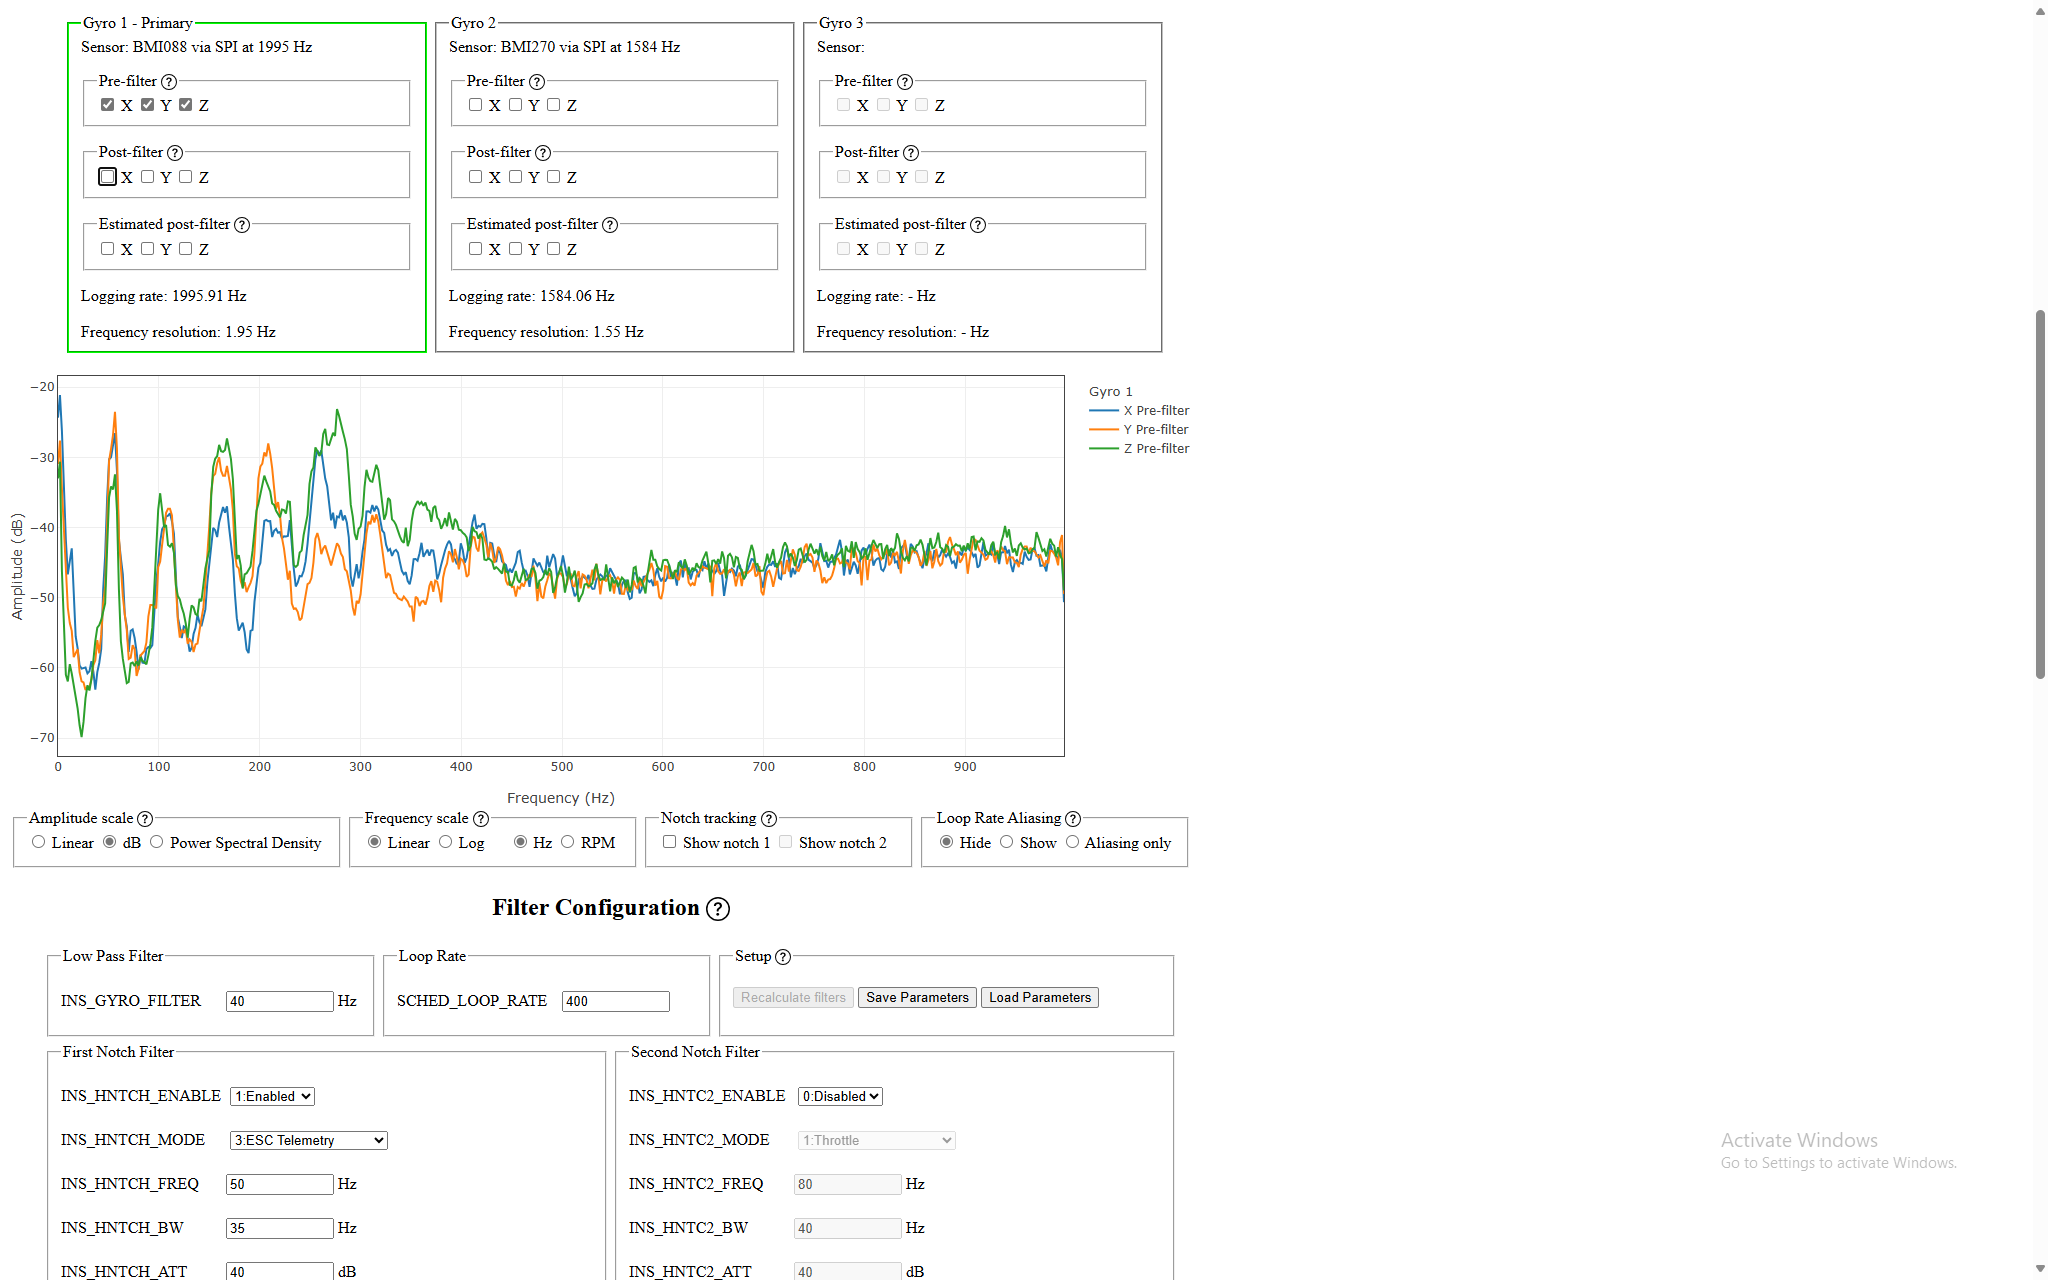Open help icon beside Gyro 2 Post-filter
Screen dimensions: 2048x1280
pos(543,153)
